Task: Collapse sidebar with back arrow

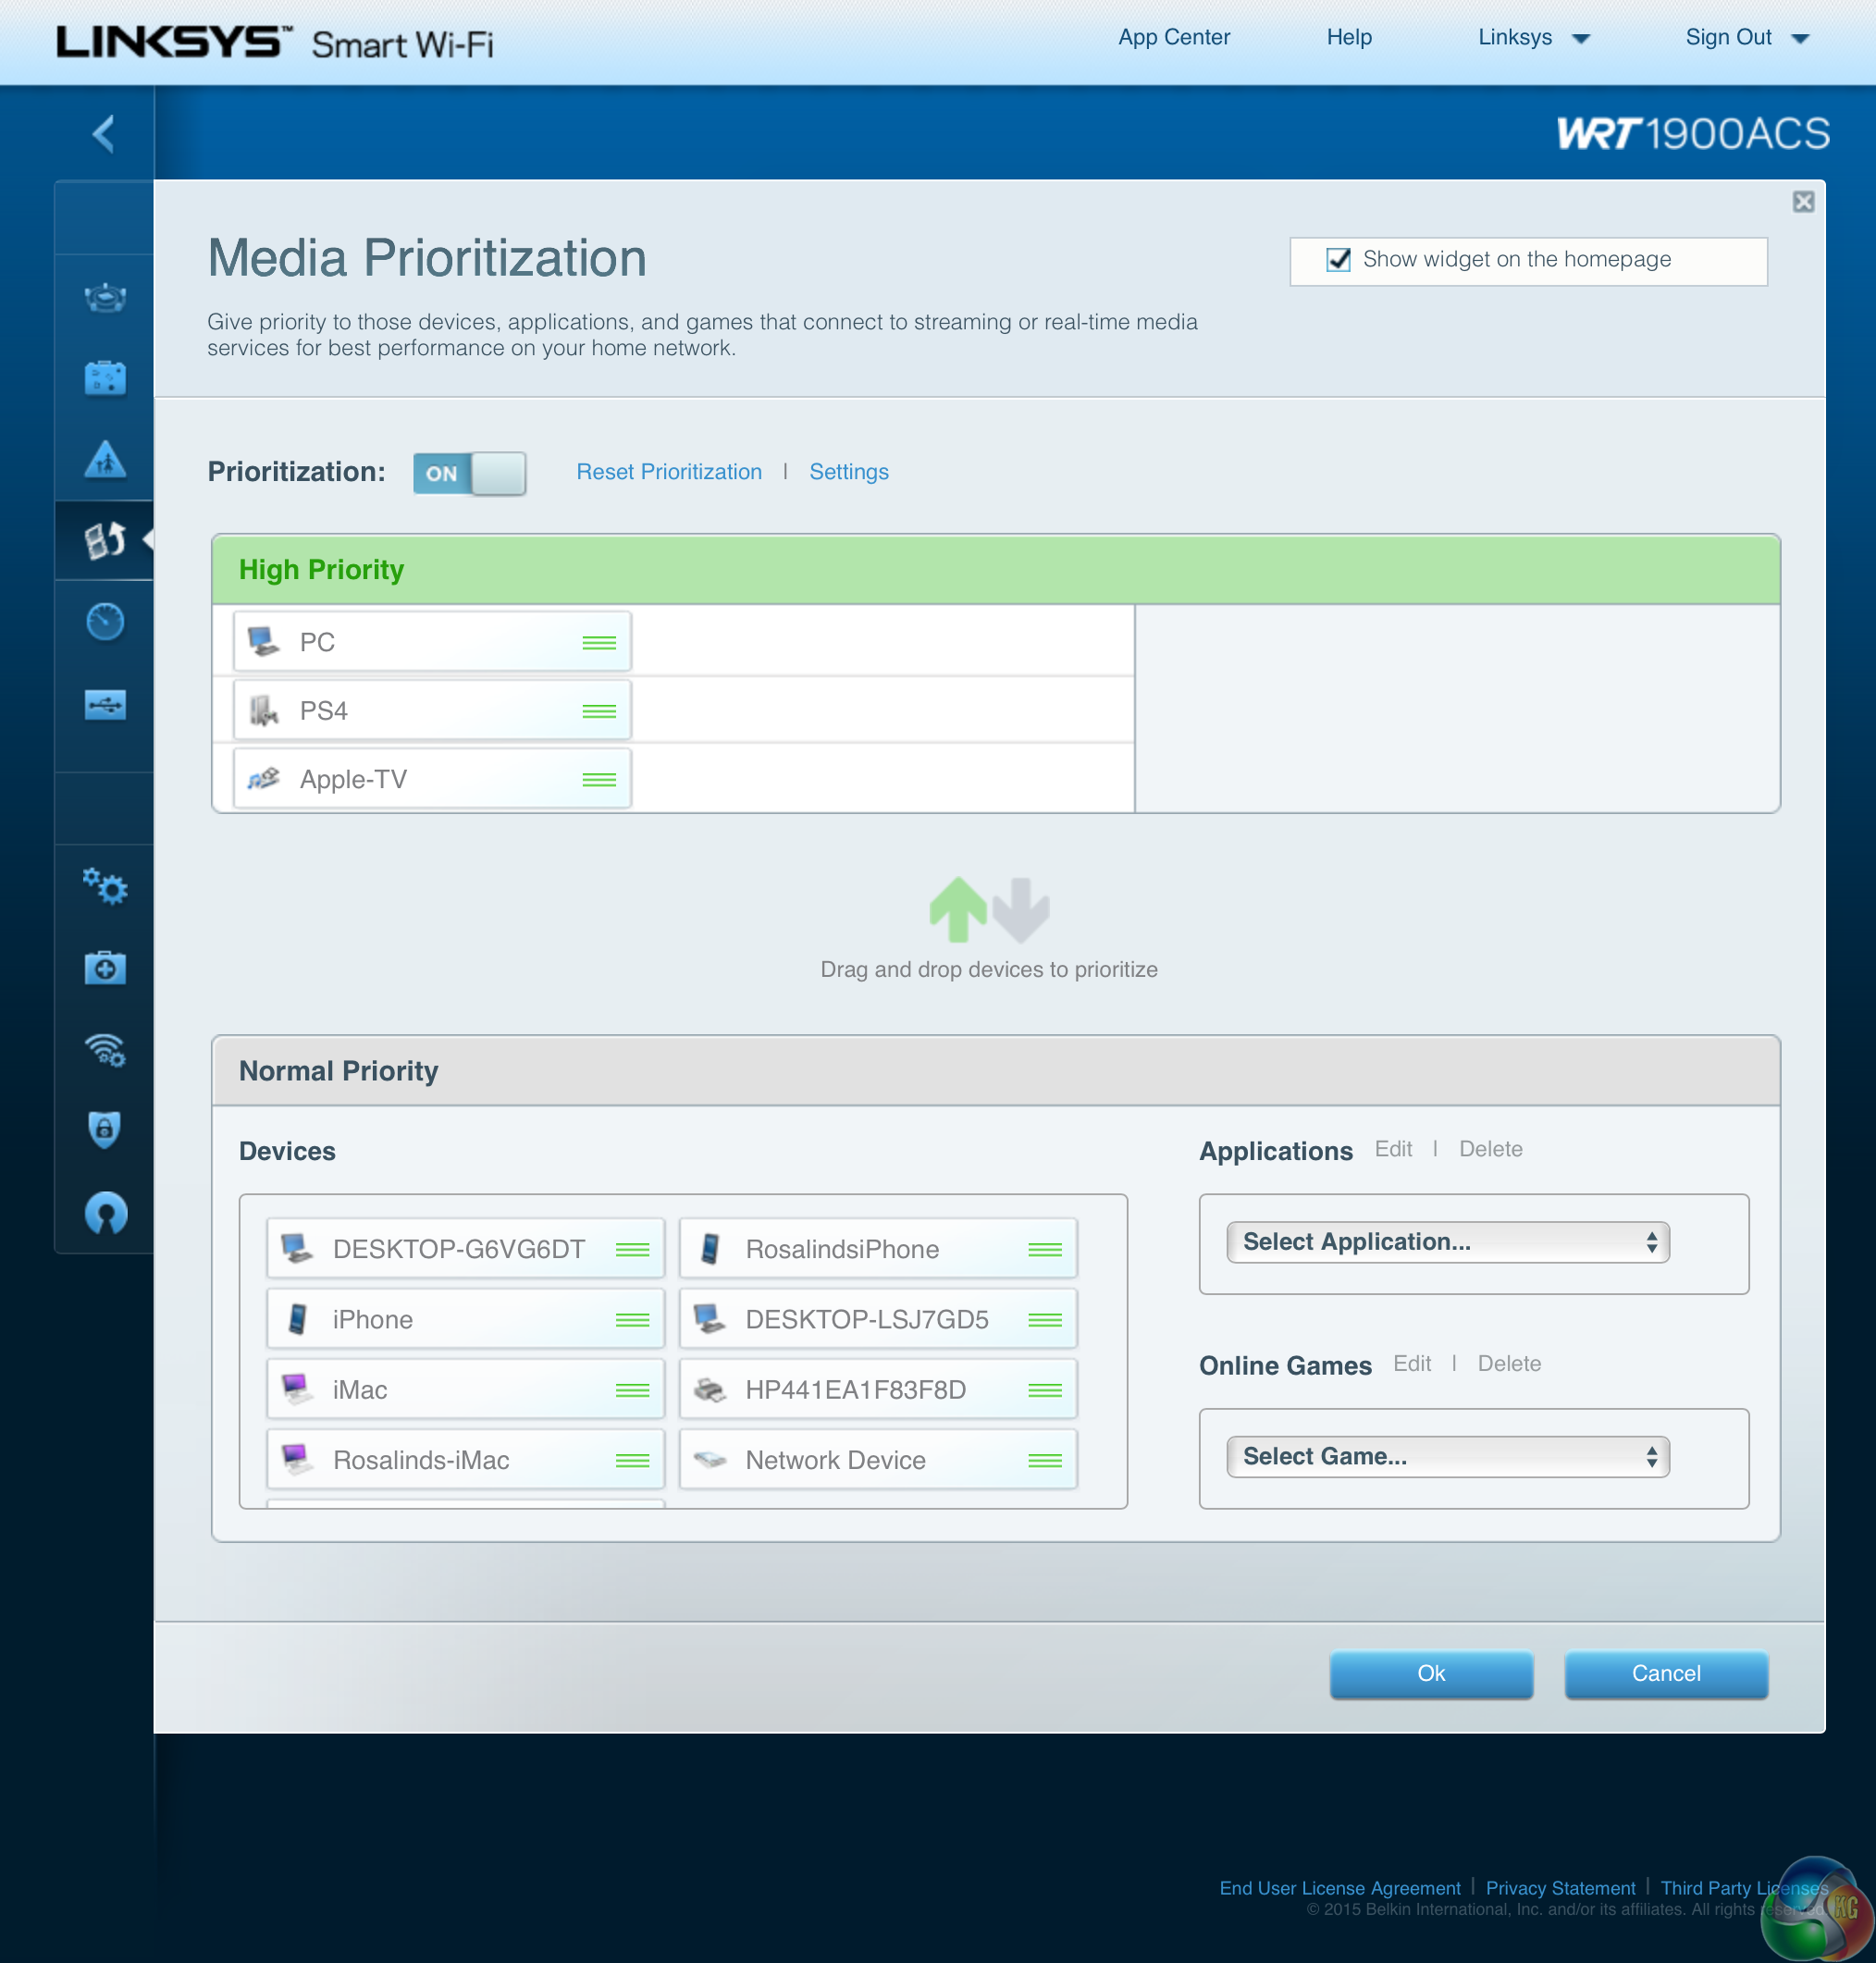Action: pos(103,133)
